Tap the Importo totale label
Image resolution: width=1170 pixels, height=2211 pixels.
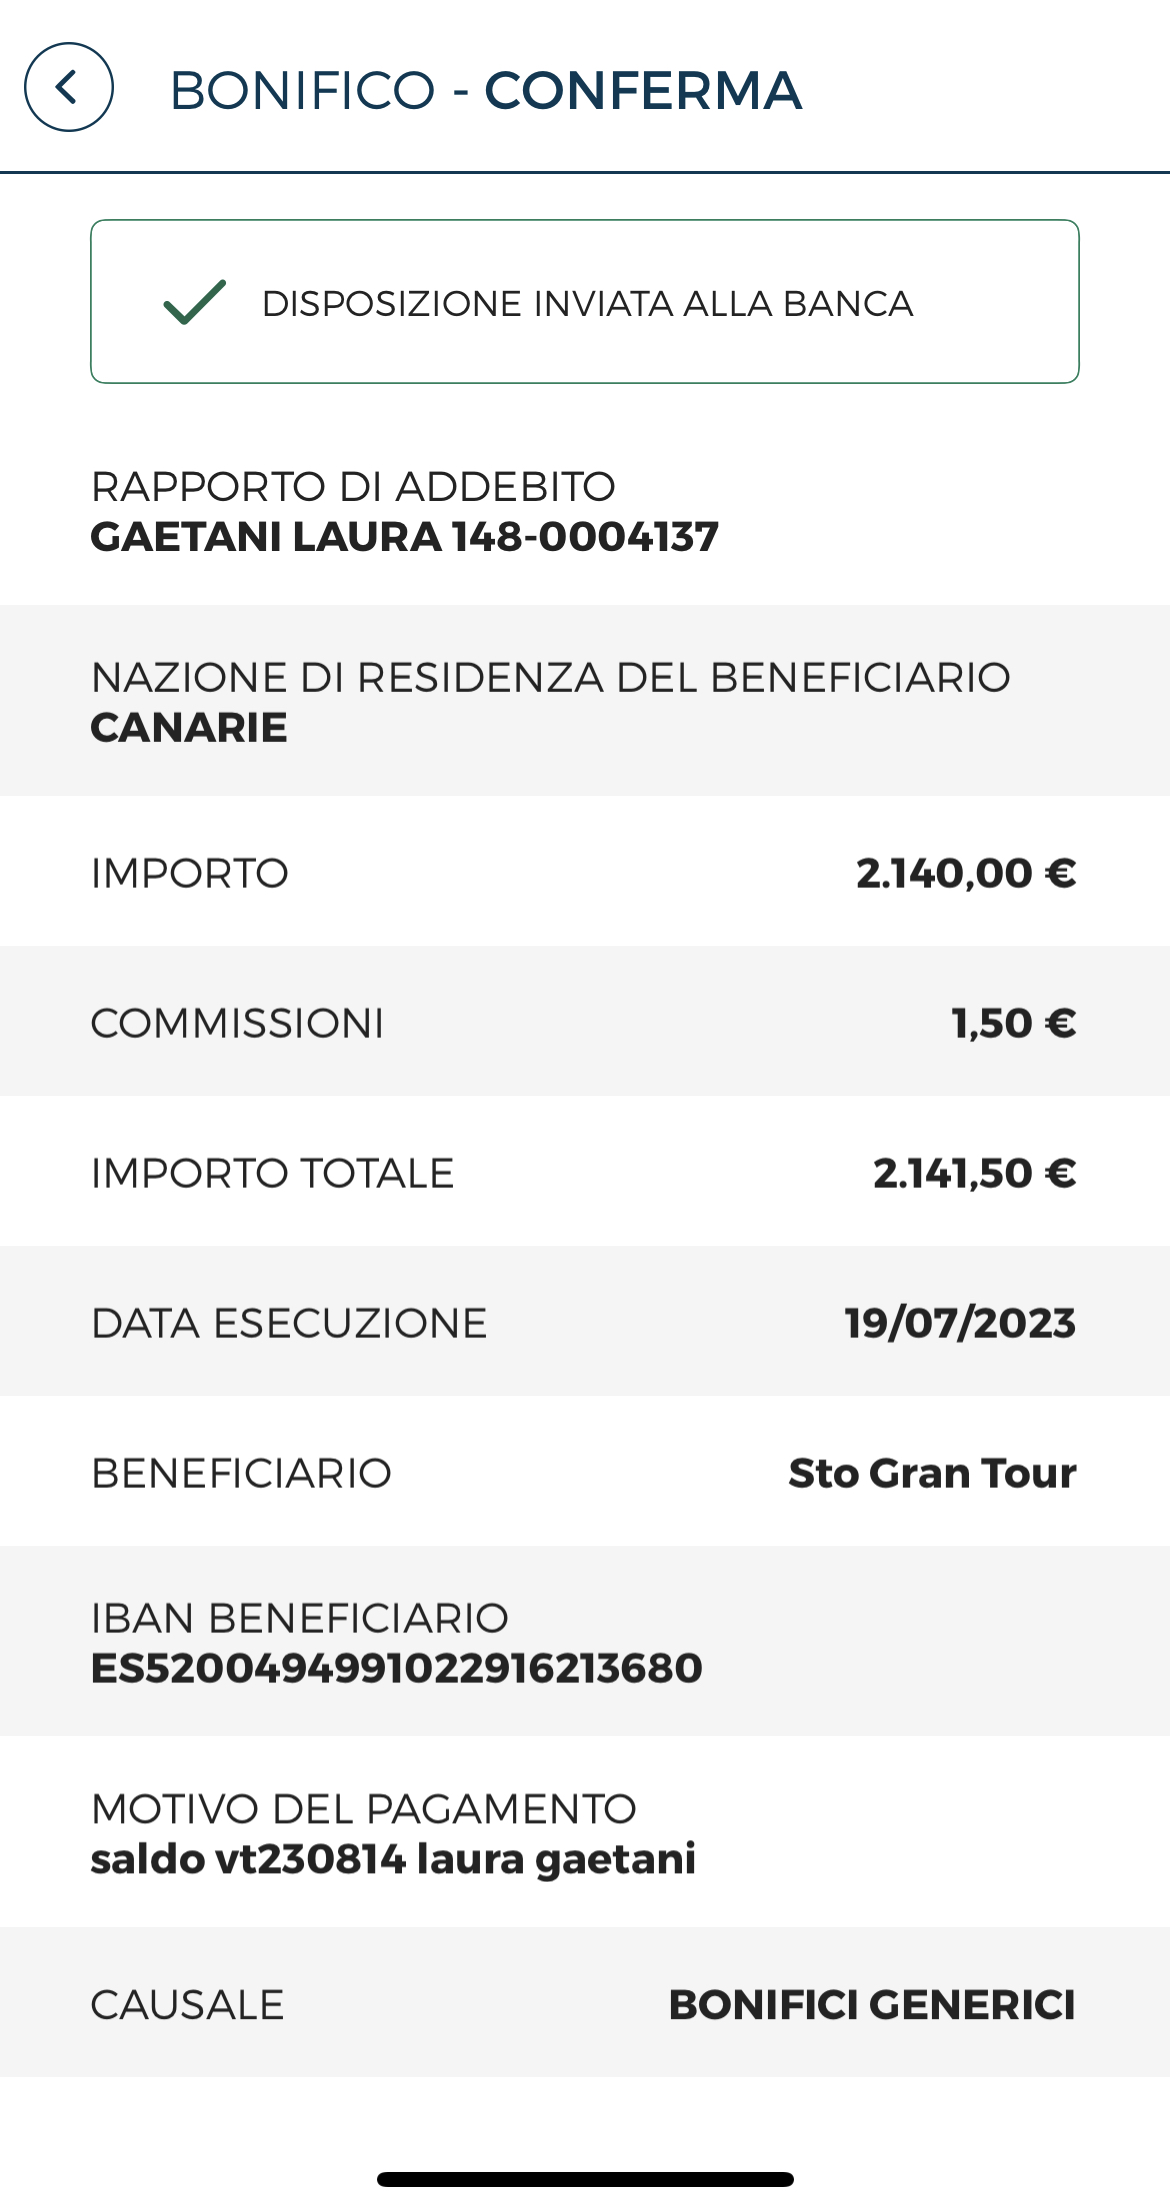pyautogui.click(x=272, y=1173)
